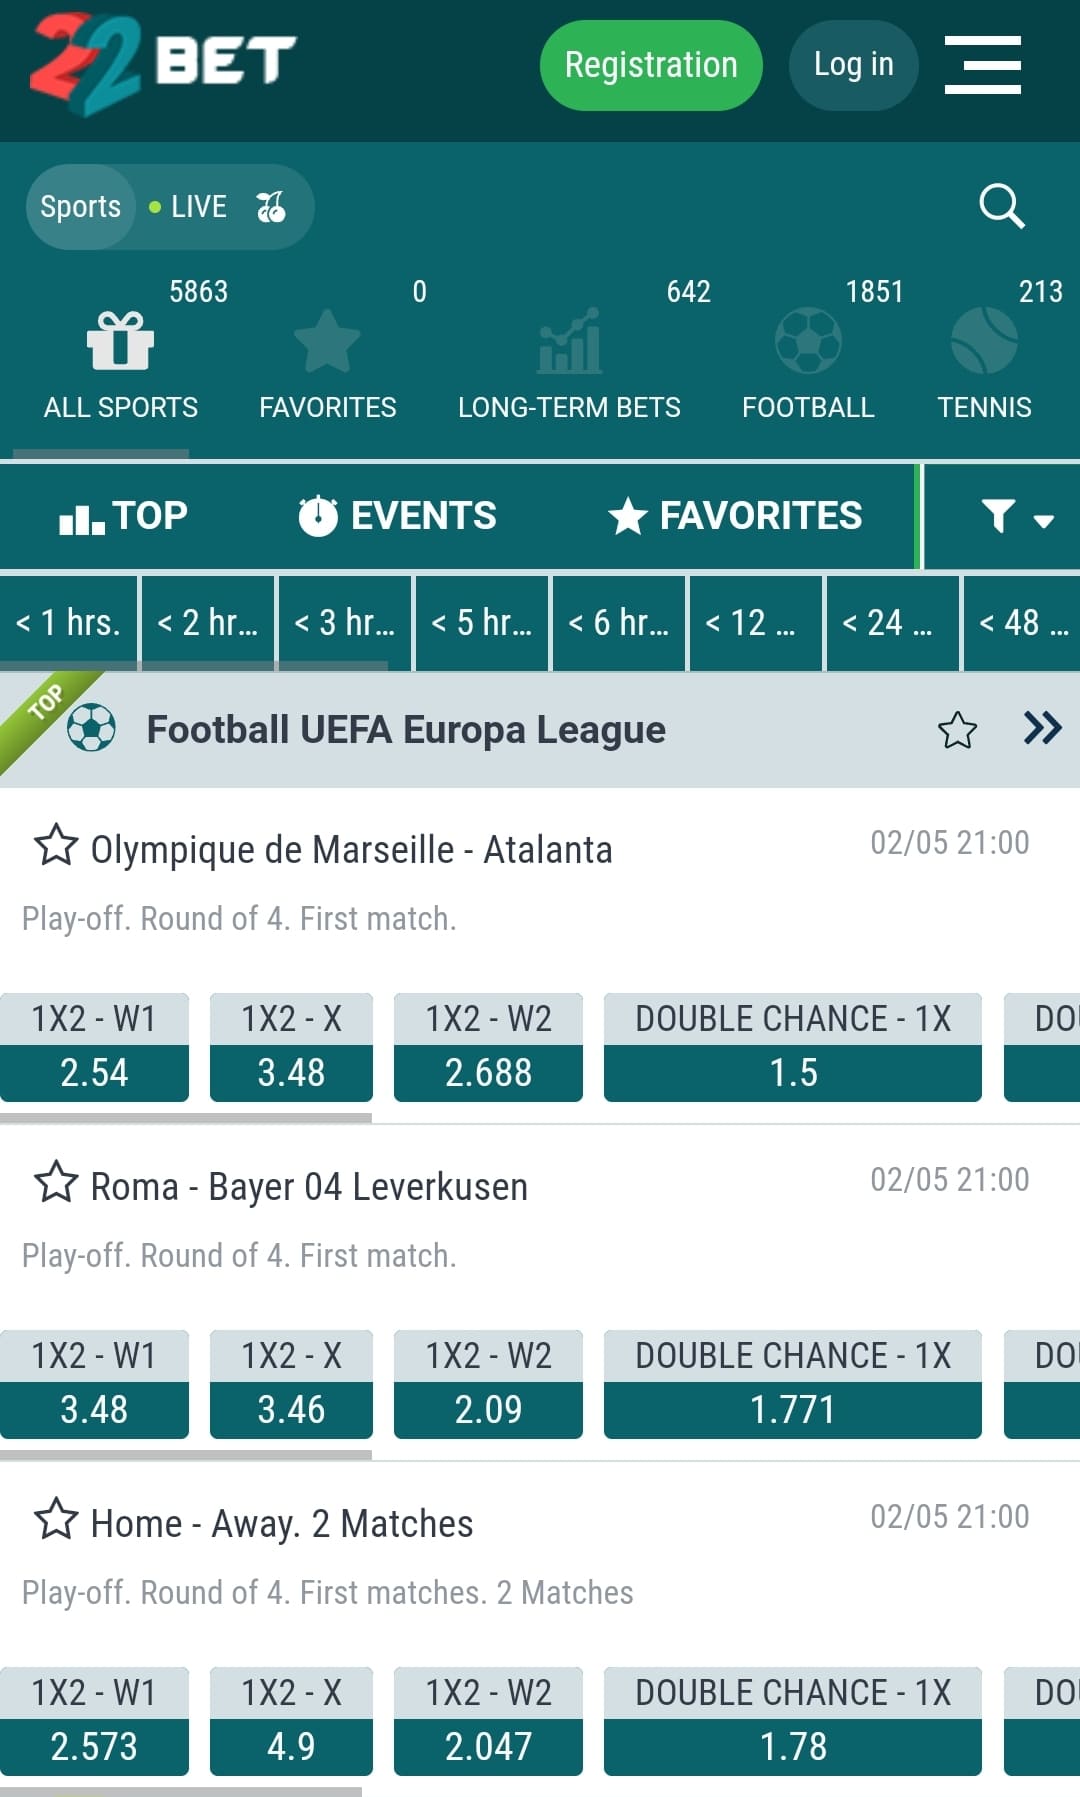This screenshot has width=1080, height=1797.
Task: Open the filter dropdown arrow
Action: pos(1043,521)
